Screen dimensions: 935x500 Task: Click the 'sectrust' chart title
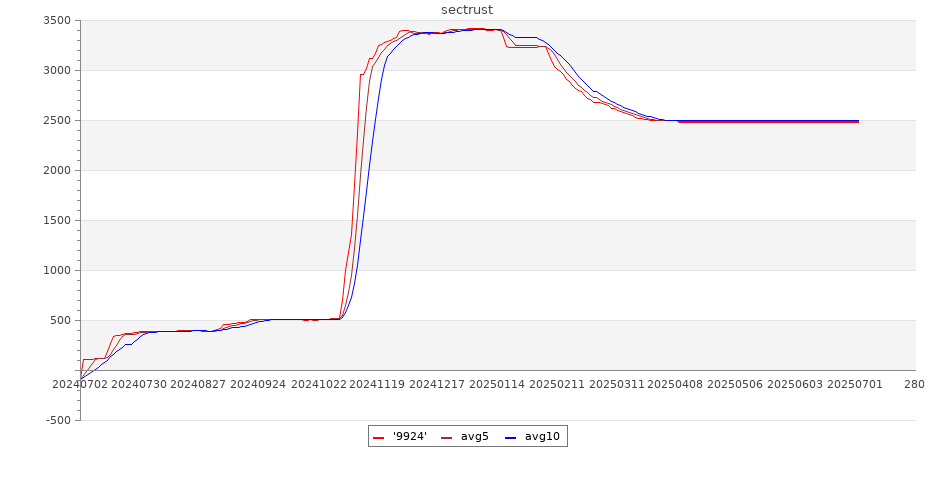pos(467,10)
